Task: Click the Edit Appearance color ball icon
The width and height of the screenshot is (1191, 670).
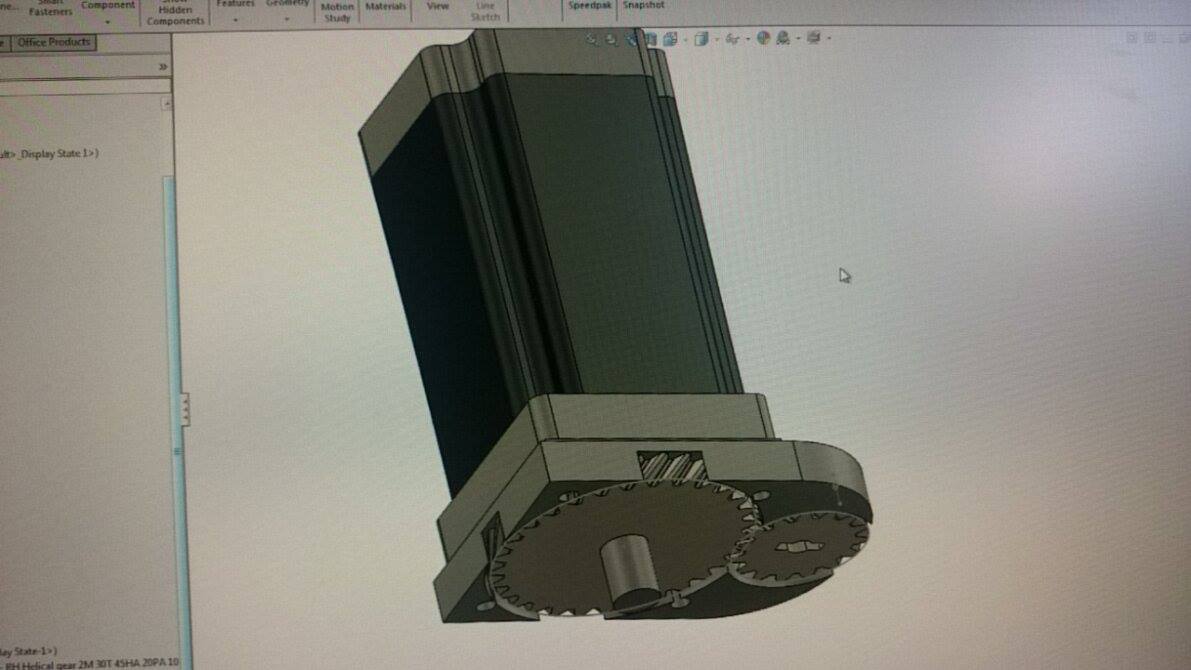Action: [x=763, y=37]
